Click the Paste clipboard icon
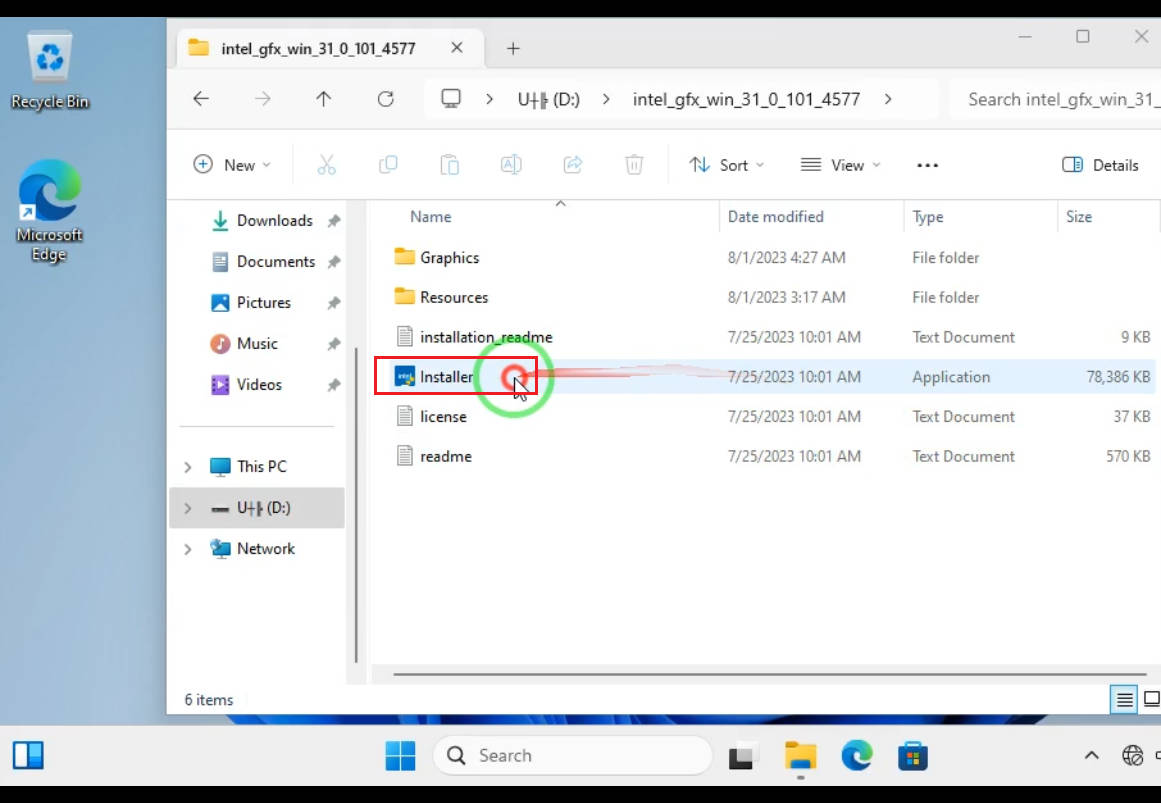1161x803 pixels. 450,165
